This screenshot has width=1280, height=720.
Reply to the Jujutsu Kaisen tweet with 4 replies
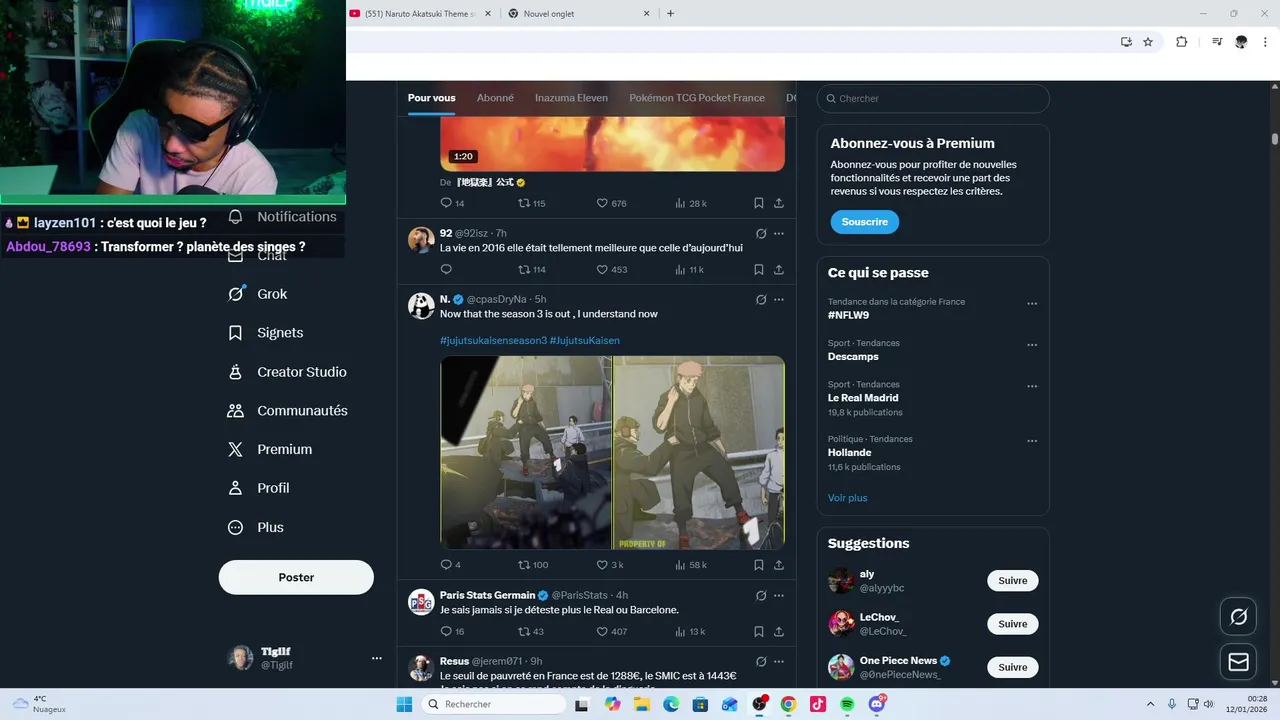(451, 565)
